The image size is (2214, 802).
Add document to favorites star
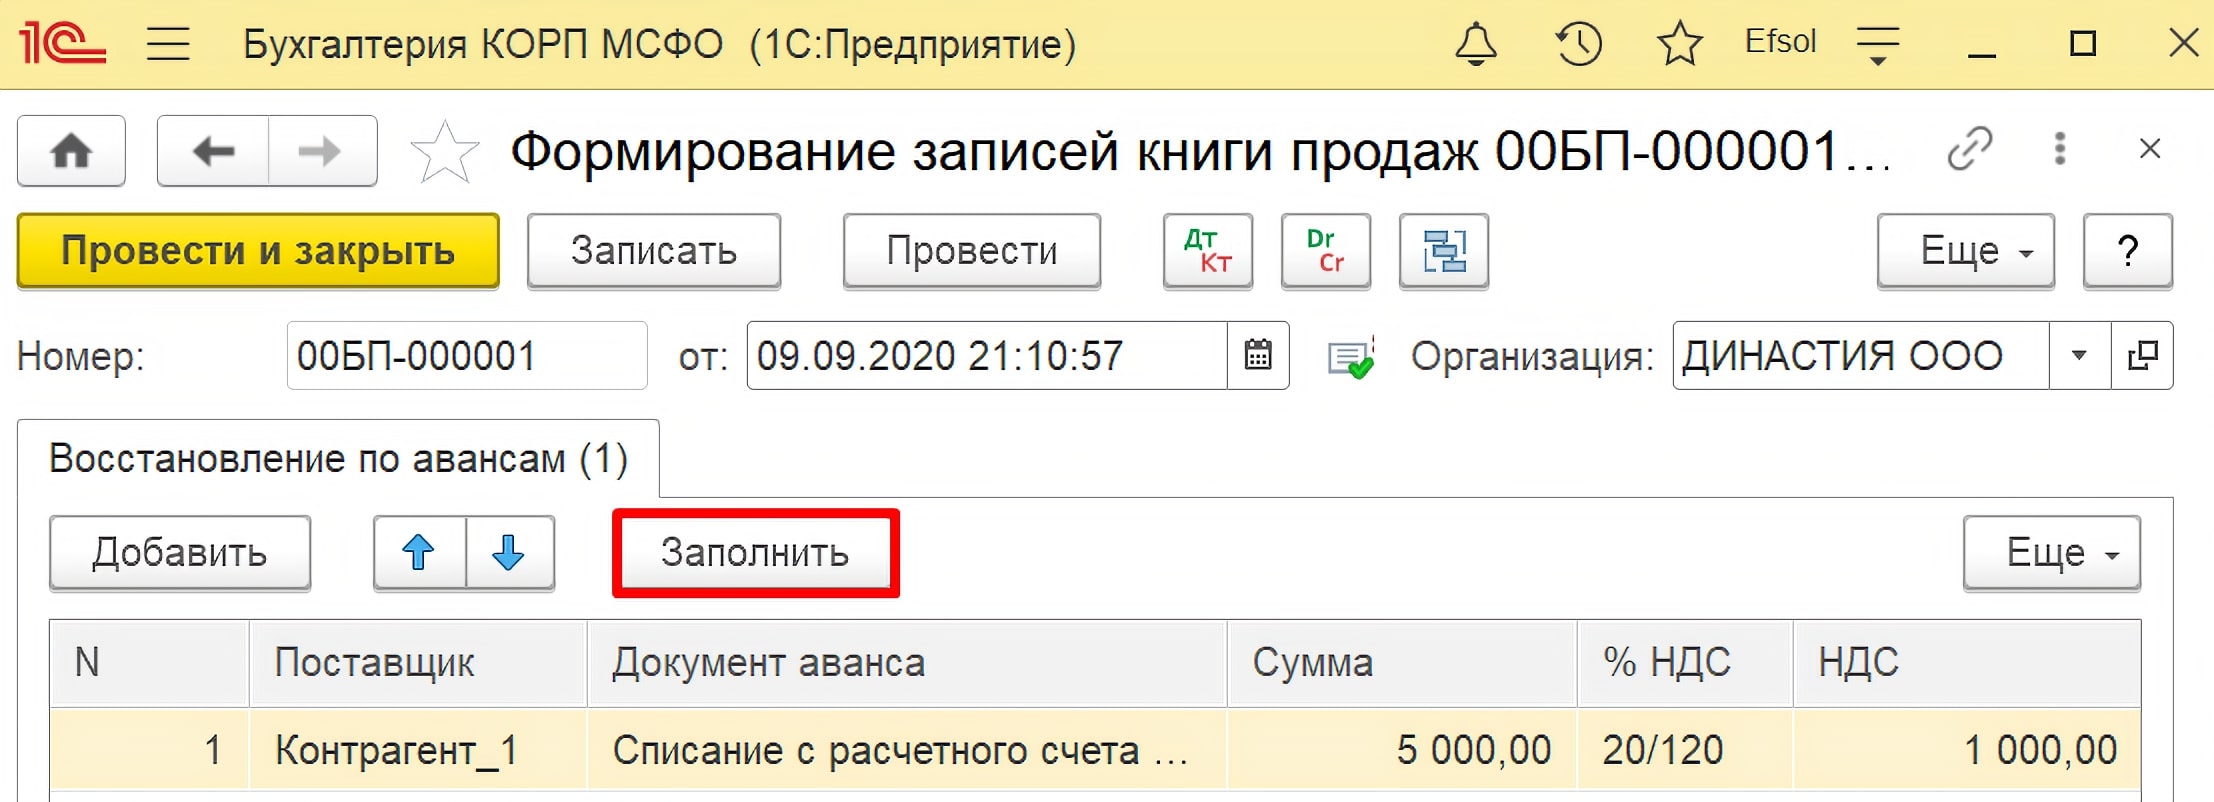[x=445, y=152]
